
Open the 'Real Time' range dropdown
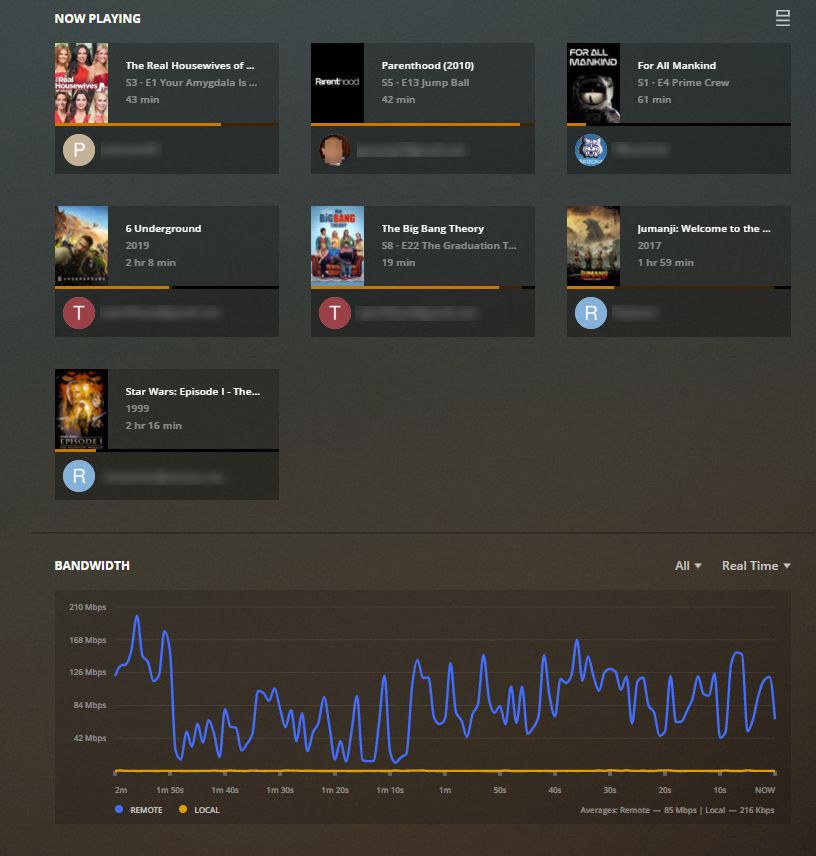coord(756,566)
